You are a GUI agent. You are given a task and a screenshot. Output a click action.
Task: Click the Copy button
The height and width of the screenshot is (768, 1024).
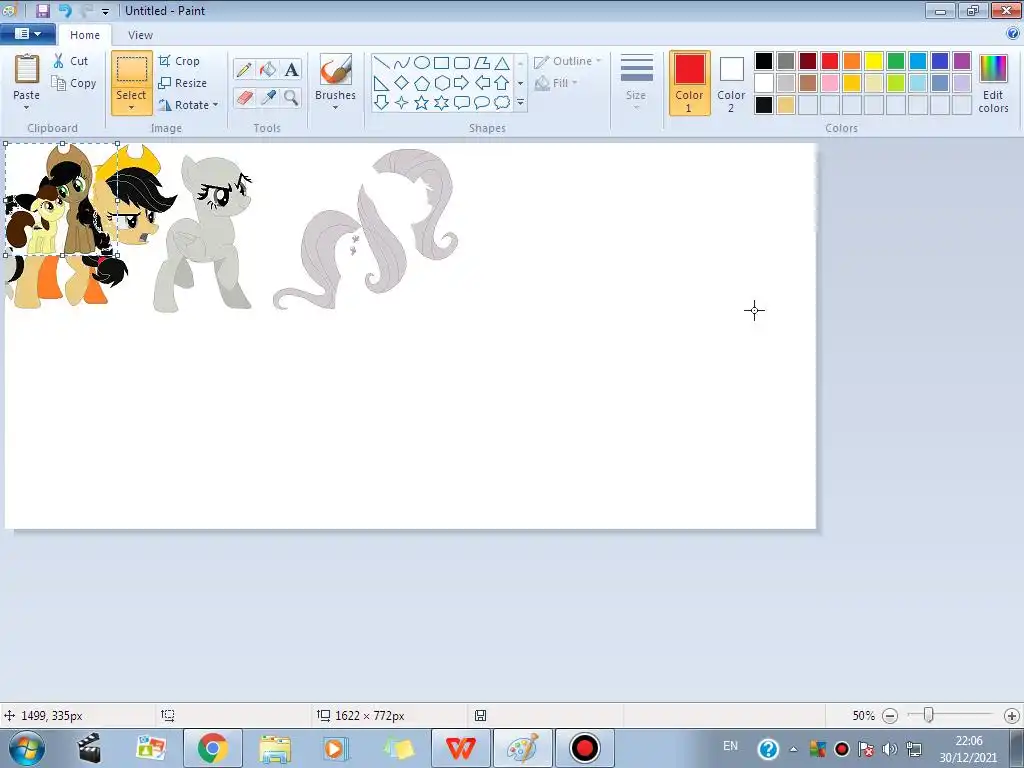click(x=74, y=83)
